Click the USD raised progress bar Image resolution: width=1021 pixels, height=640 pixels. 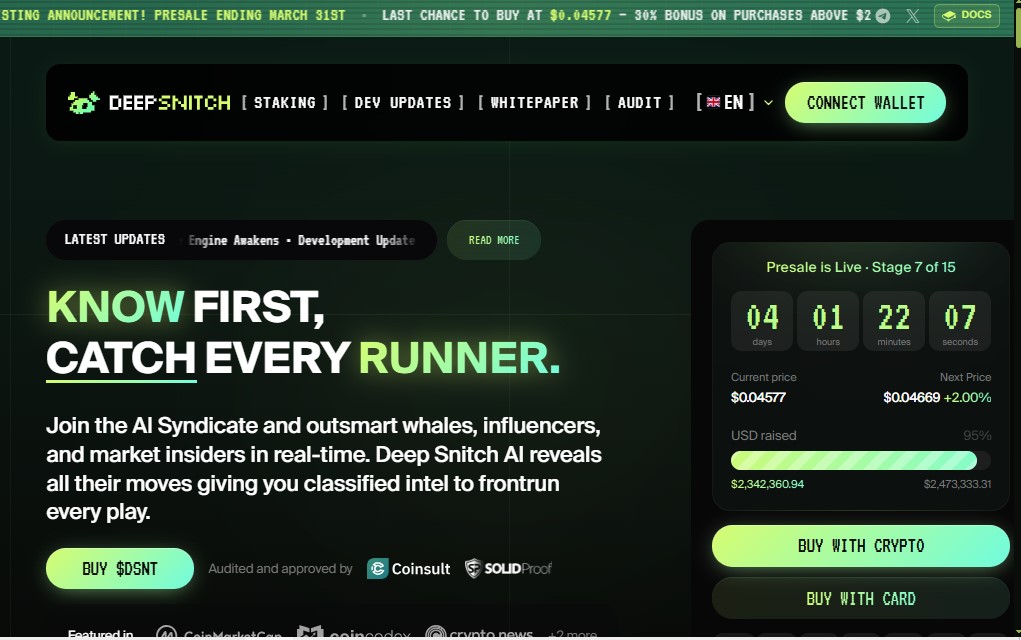coord(860,460)
